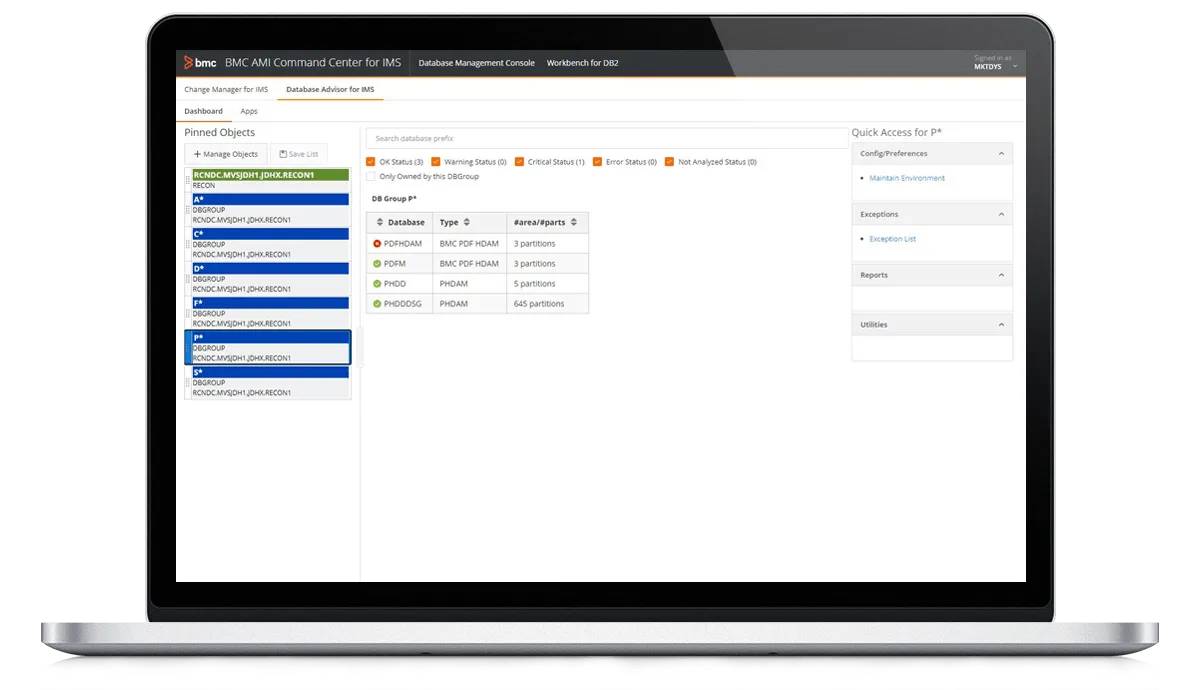Viewport: 1200px width, 690px height.
Task: Click drag handle beside A* DBGROUP
Action: (x=188, y=209)
